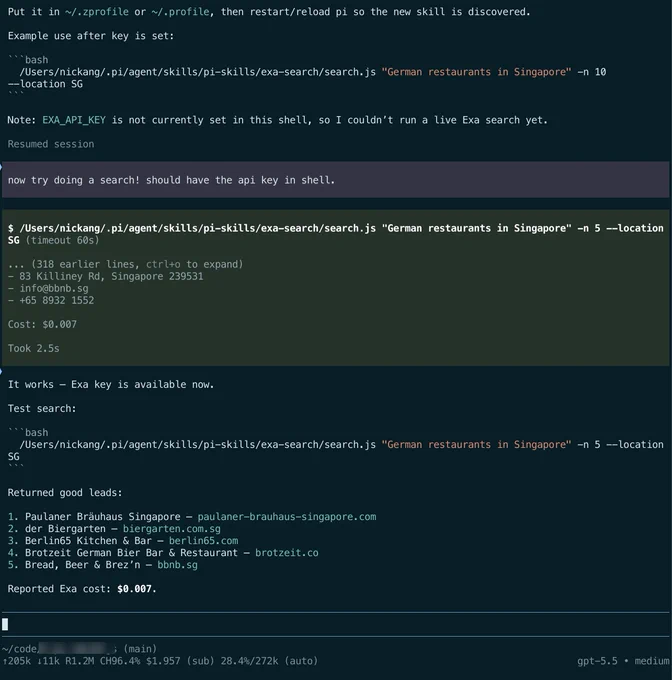Select the '+65 8932 1552' phone number

coord(56,300)
